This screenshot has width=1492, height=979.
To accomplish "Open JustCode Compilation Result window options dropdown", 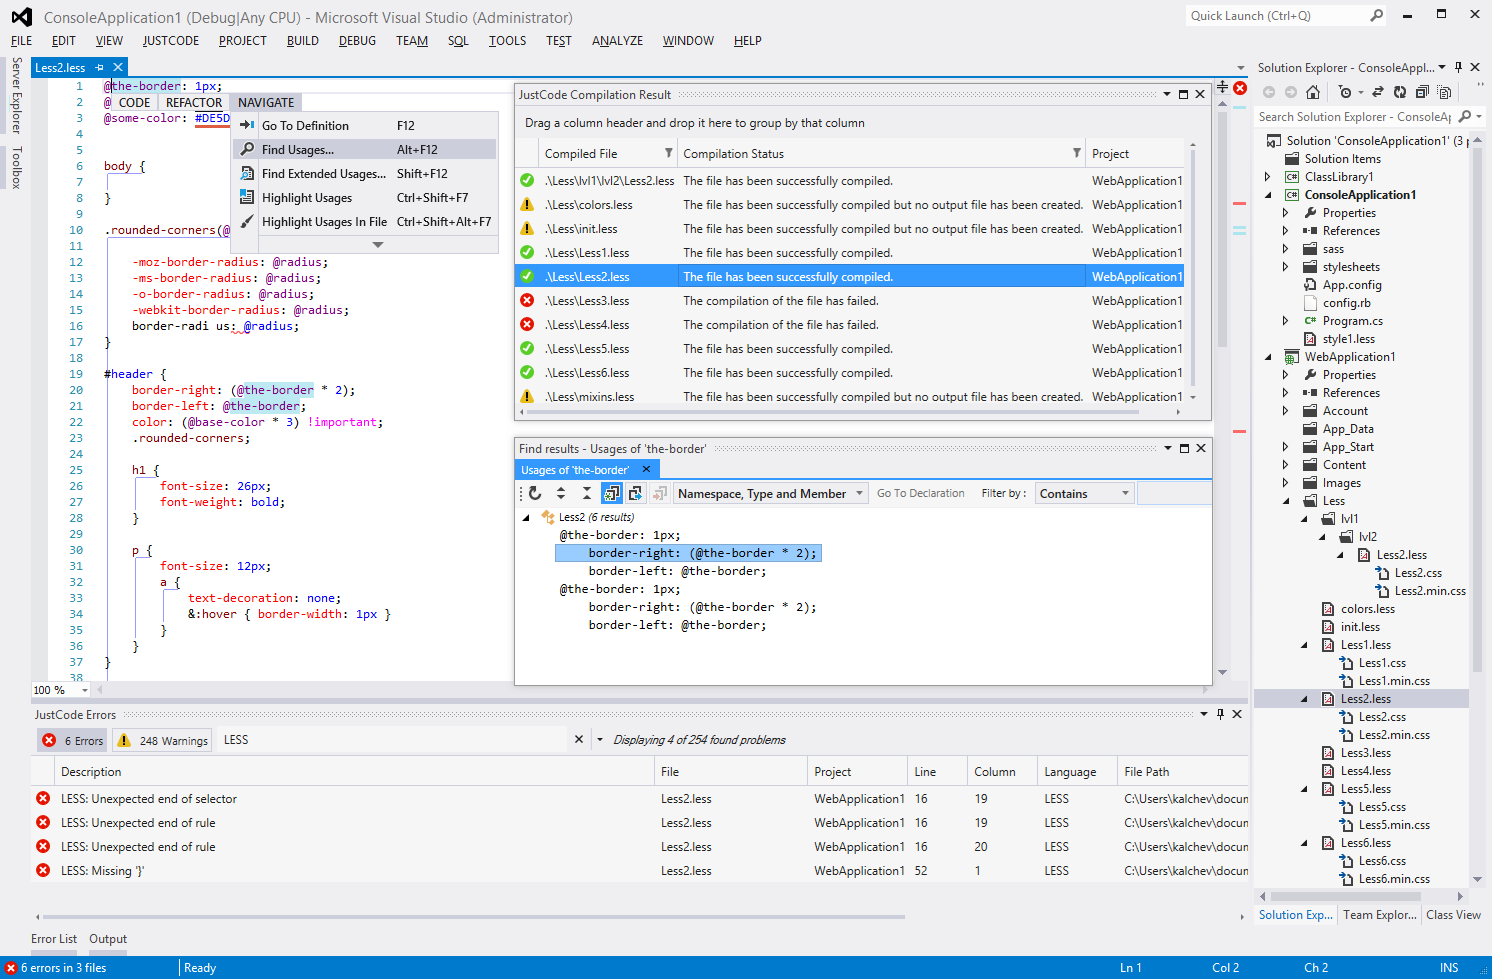I will pos(1167,94).
